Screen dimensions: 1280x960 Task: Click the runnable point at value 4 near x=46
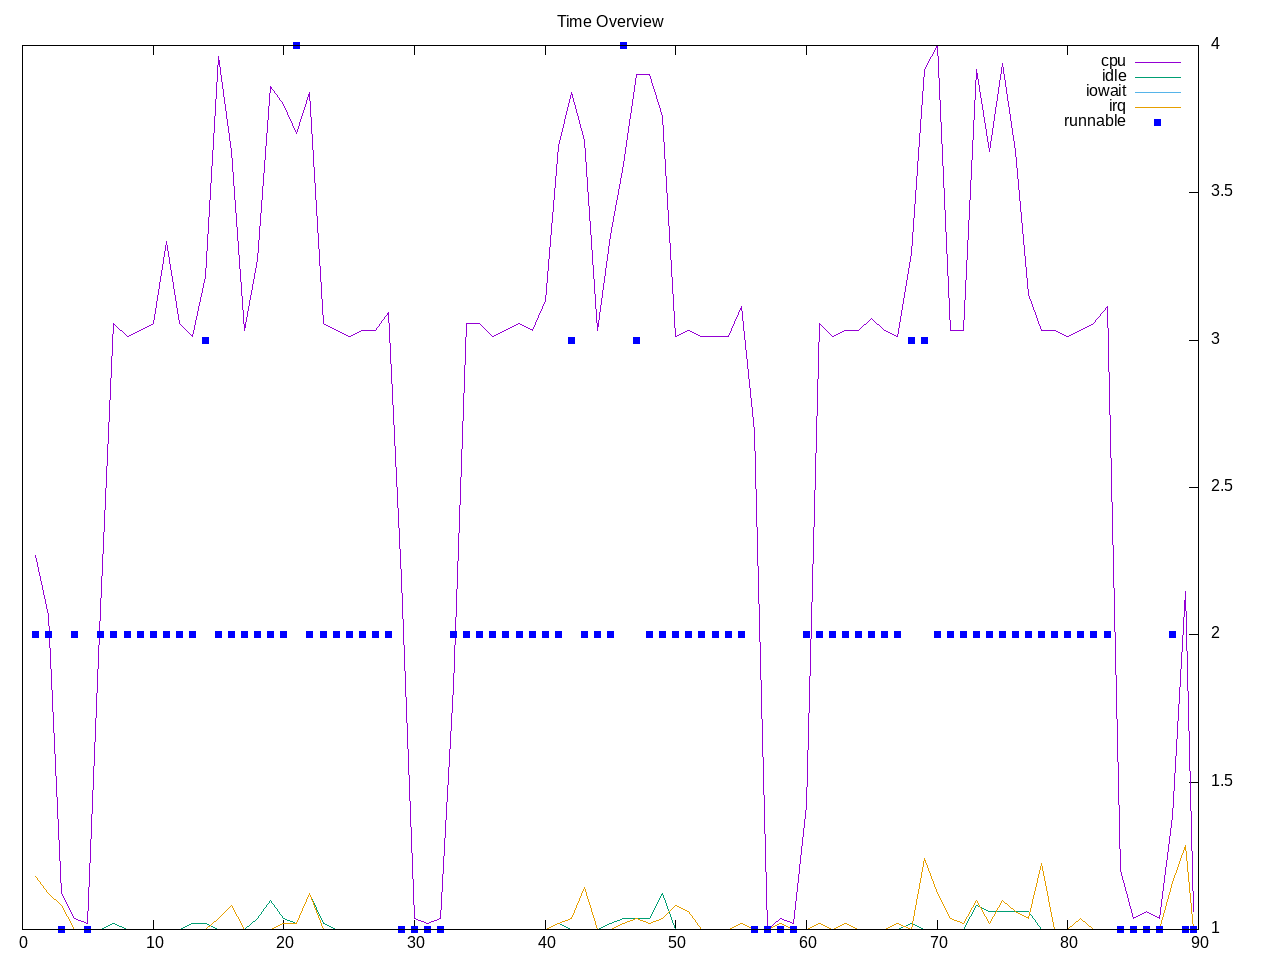(x=623, y=45)
